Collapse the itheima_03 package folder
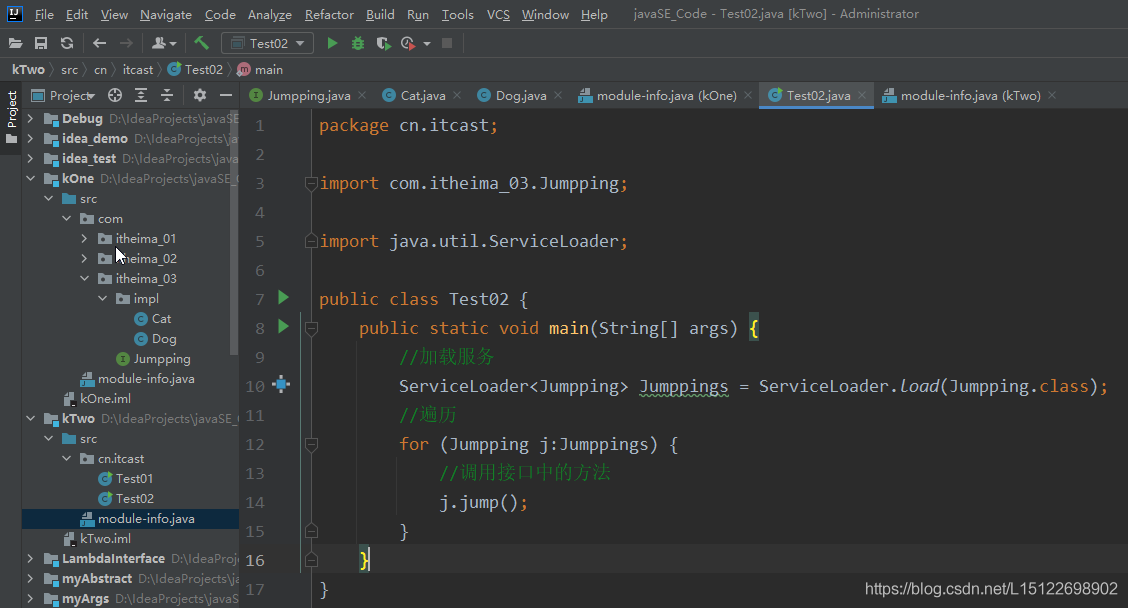1128x608 pixels. (85, 279)
